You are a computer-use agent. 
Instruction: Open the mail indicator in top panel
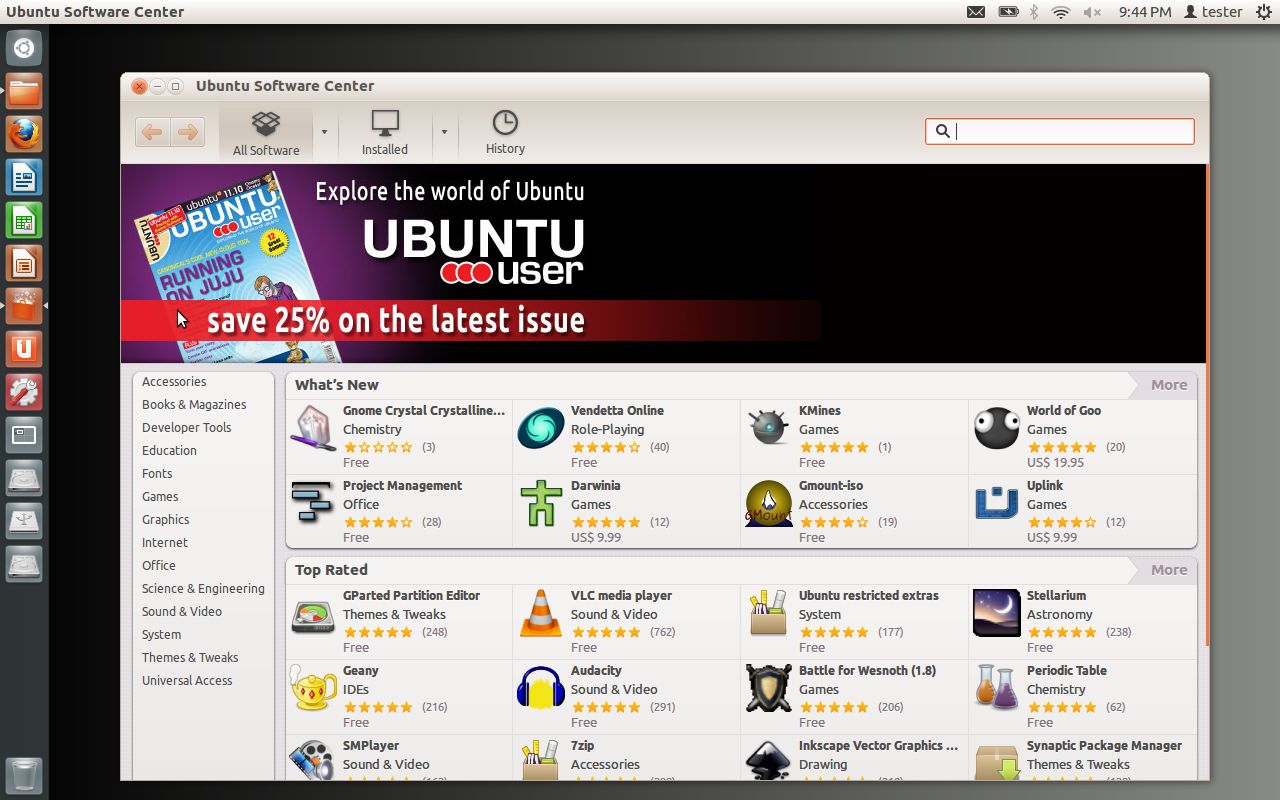coord(976,12)
